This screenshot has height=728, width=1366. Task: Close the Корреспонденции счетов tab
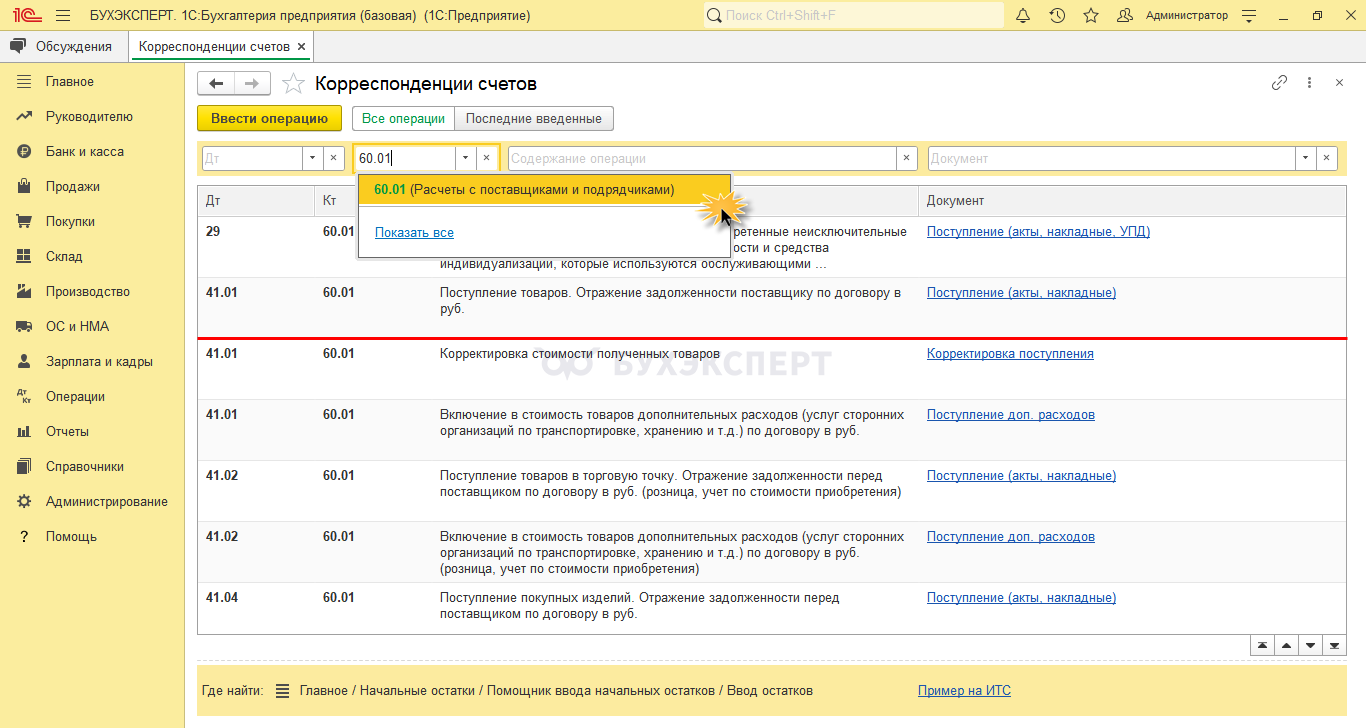click(x=302, y=46)
